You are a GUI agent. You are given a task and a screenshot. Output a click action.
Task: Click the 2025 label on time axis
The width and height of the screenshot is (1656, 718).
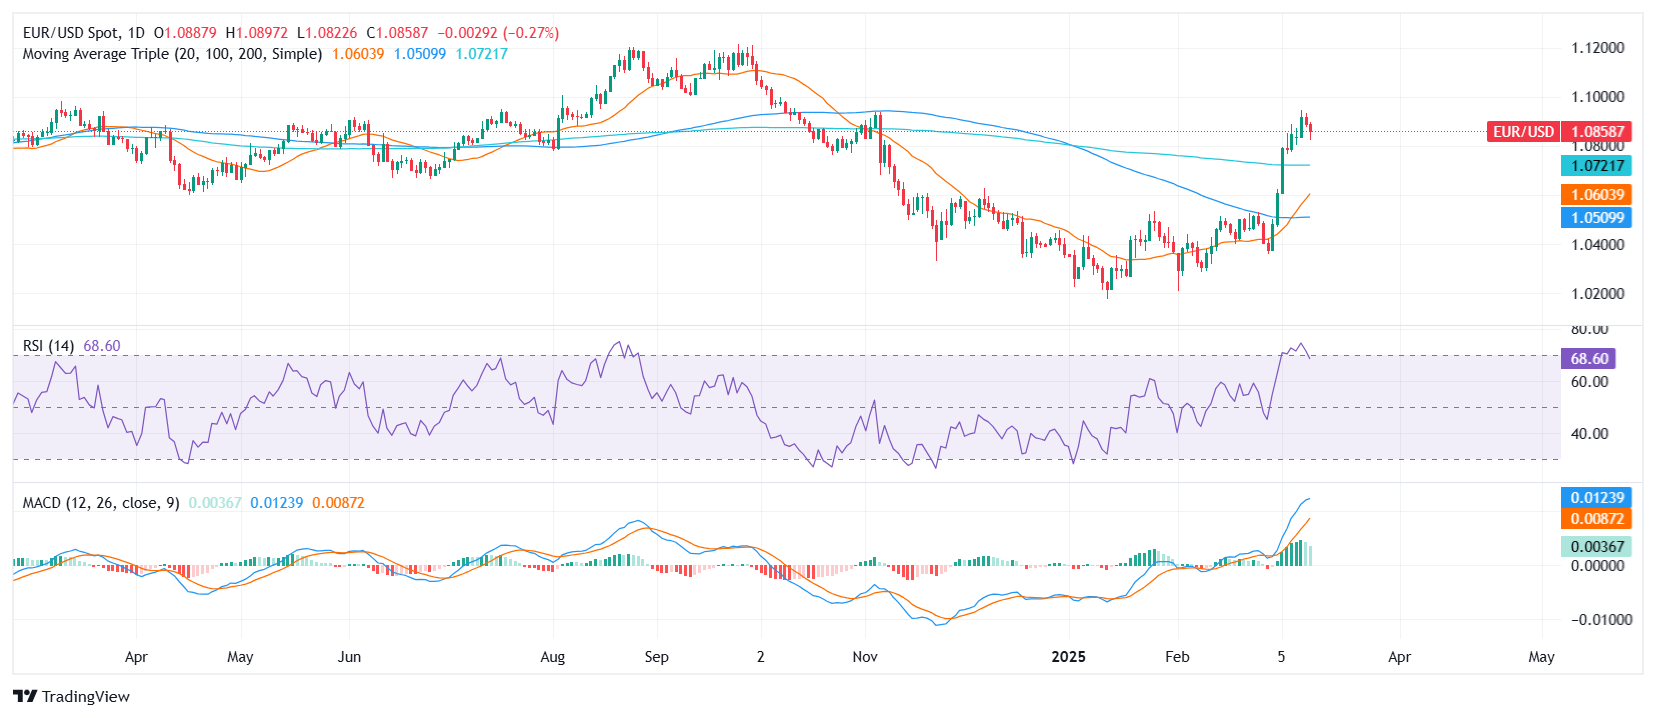[1068, 657]
